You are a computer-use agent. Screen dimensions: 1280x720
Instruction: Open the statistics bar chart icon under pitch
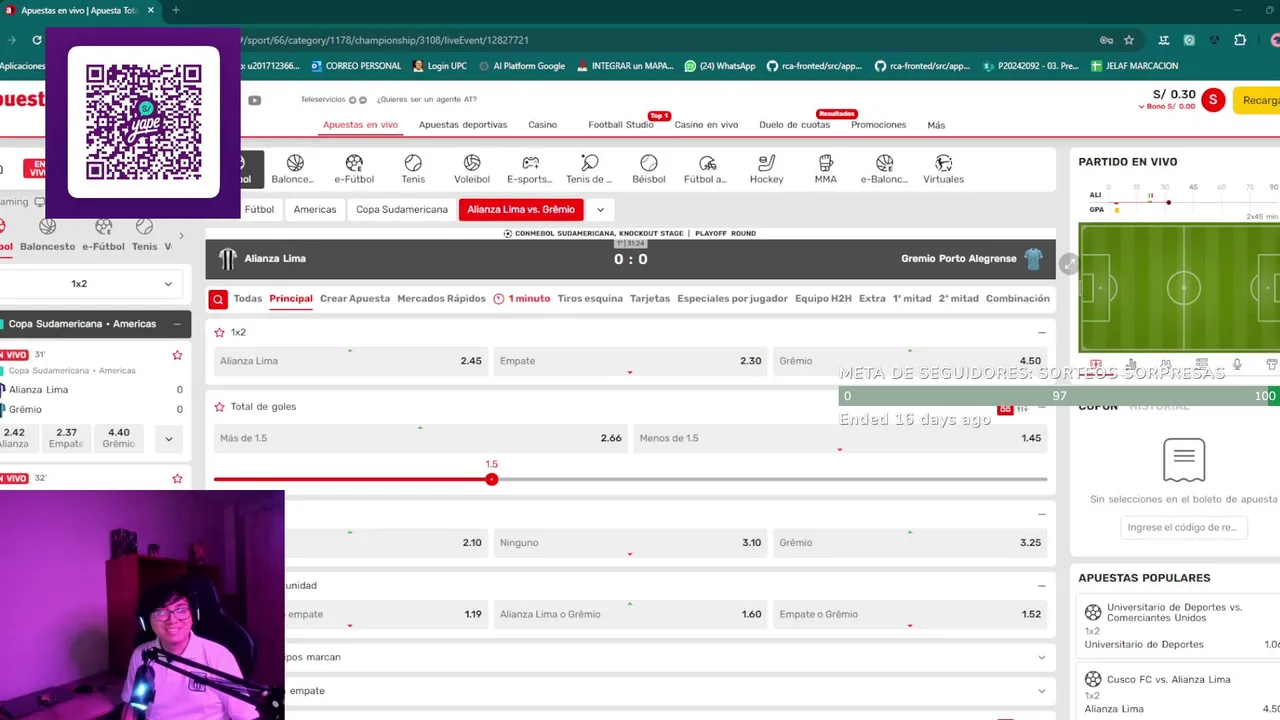[1131, 365]
